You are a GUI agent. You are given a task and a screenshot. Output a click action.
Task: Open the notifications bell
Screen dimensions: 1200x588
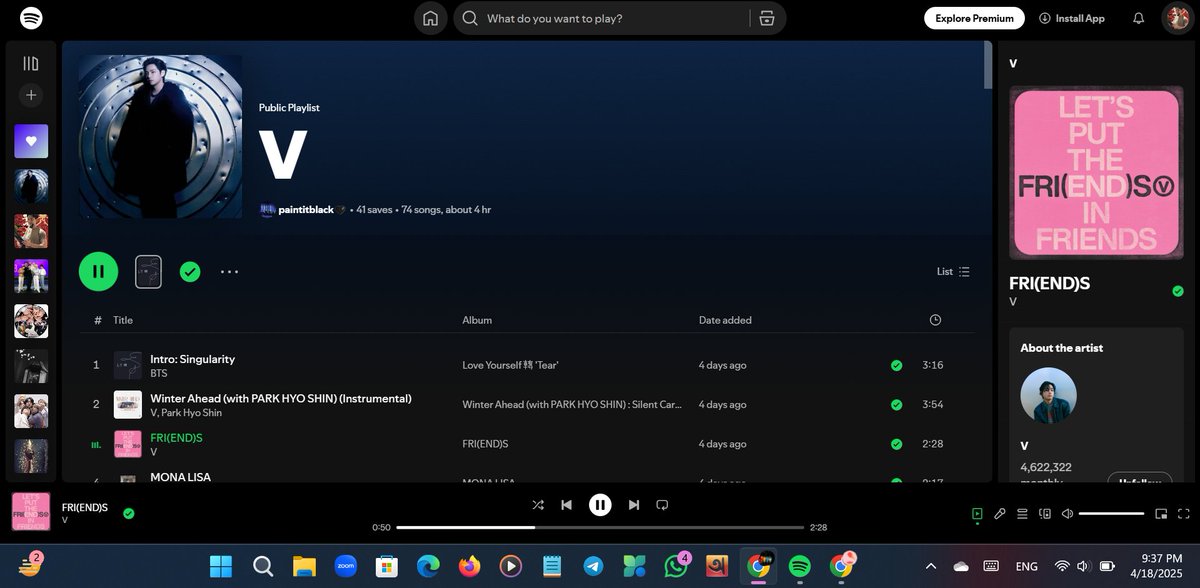1138,18
